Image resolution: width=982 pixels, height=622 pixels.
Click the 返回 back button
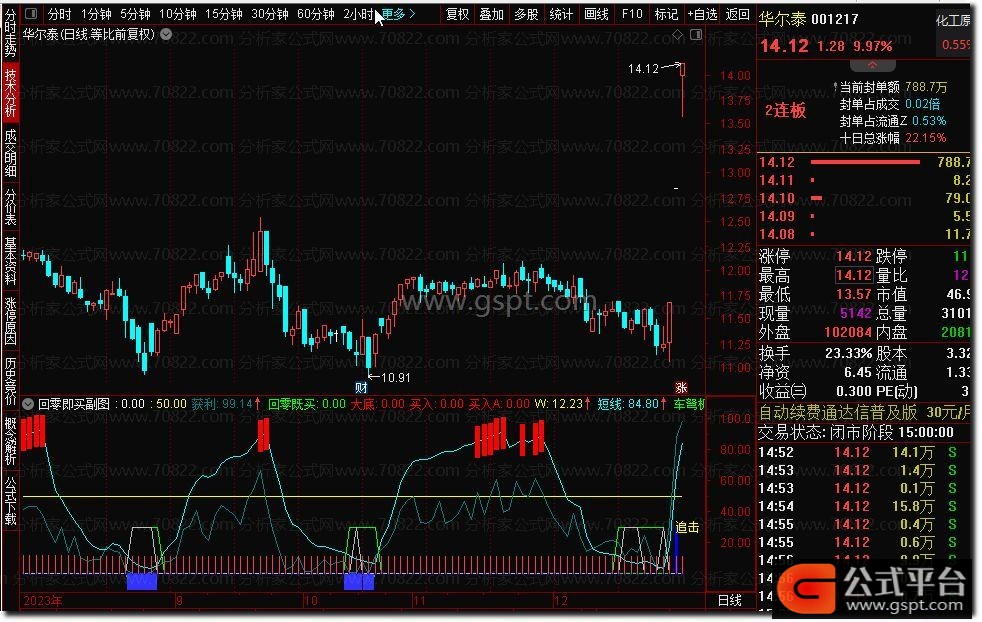pyautogui.click(x=737, y=14)
